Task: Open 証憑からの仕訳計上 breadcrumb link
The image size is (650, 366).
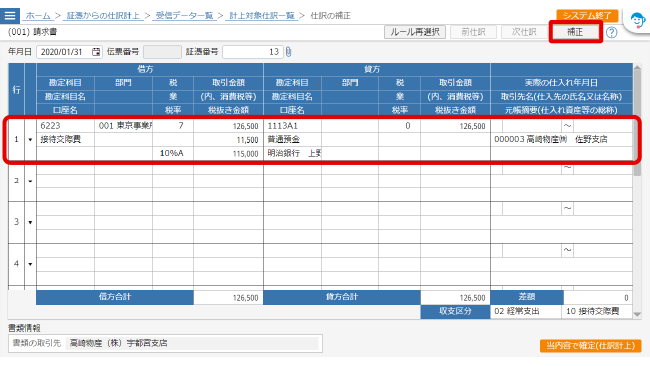Action: (x=103, y=16)
